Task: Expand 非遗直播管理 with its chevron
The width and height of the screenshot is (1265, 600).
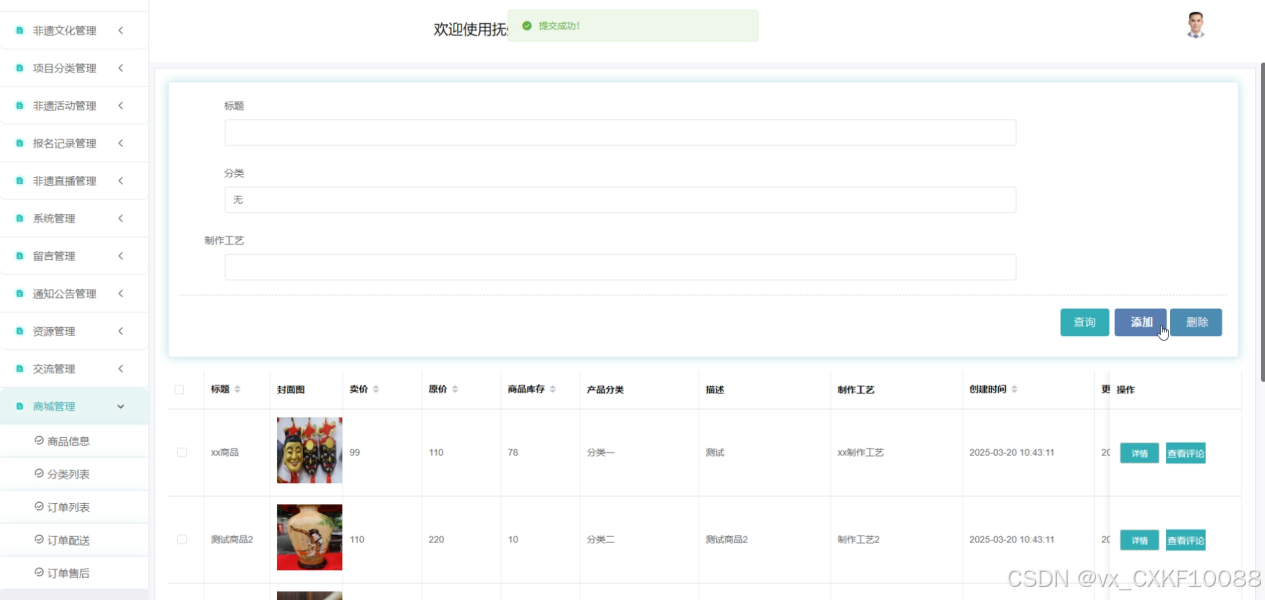Action: tap(121, 180)
